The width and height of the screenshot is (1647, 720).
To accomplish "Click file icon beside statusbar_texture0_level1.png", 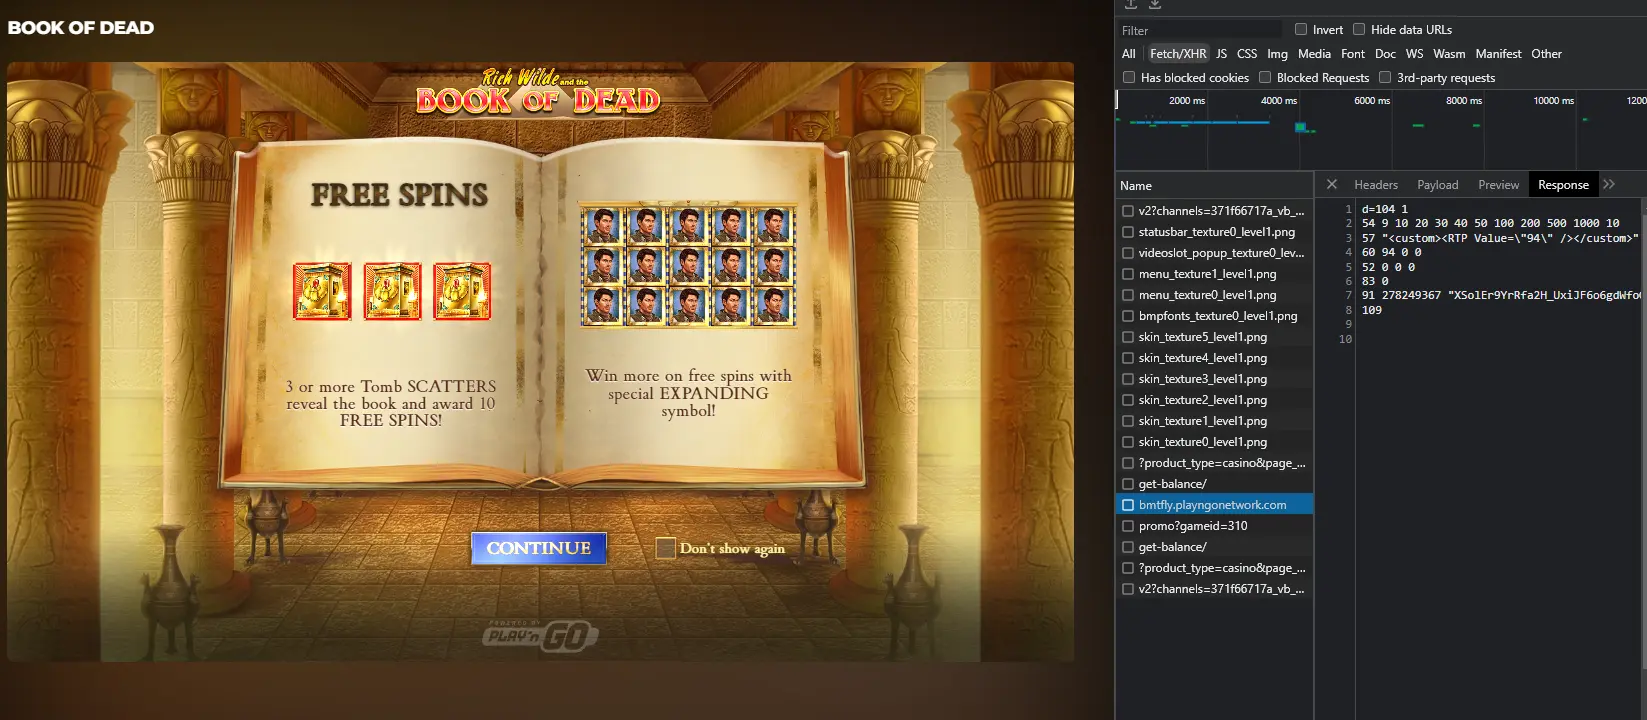I will [1128, 232].
